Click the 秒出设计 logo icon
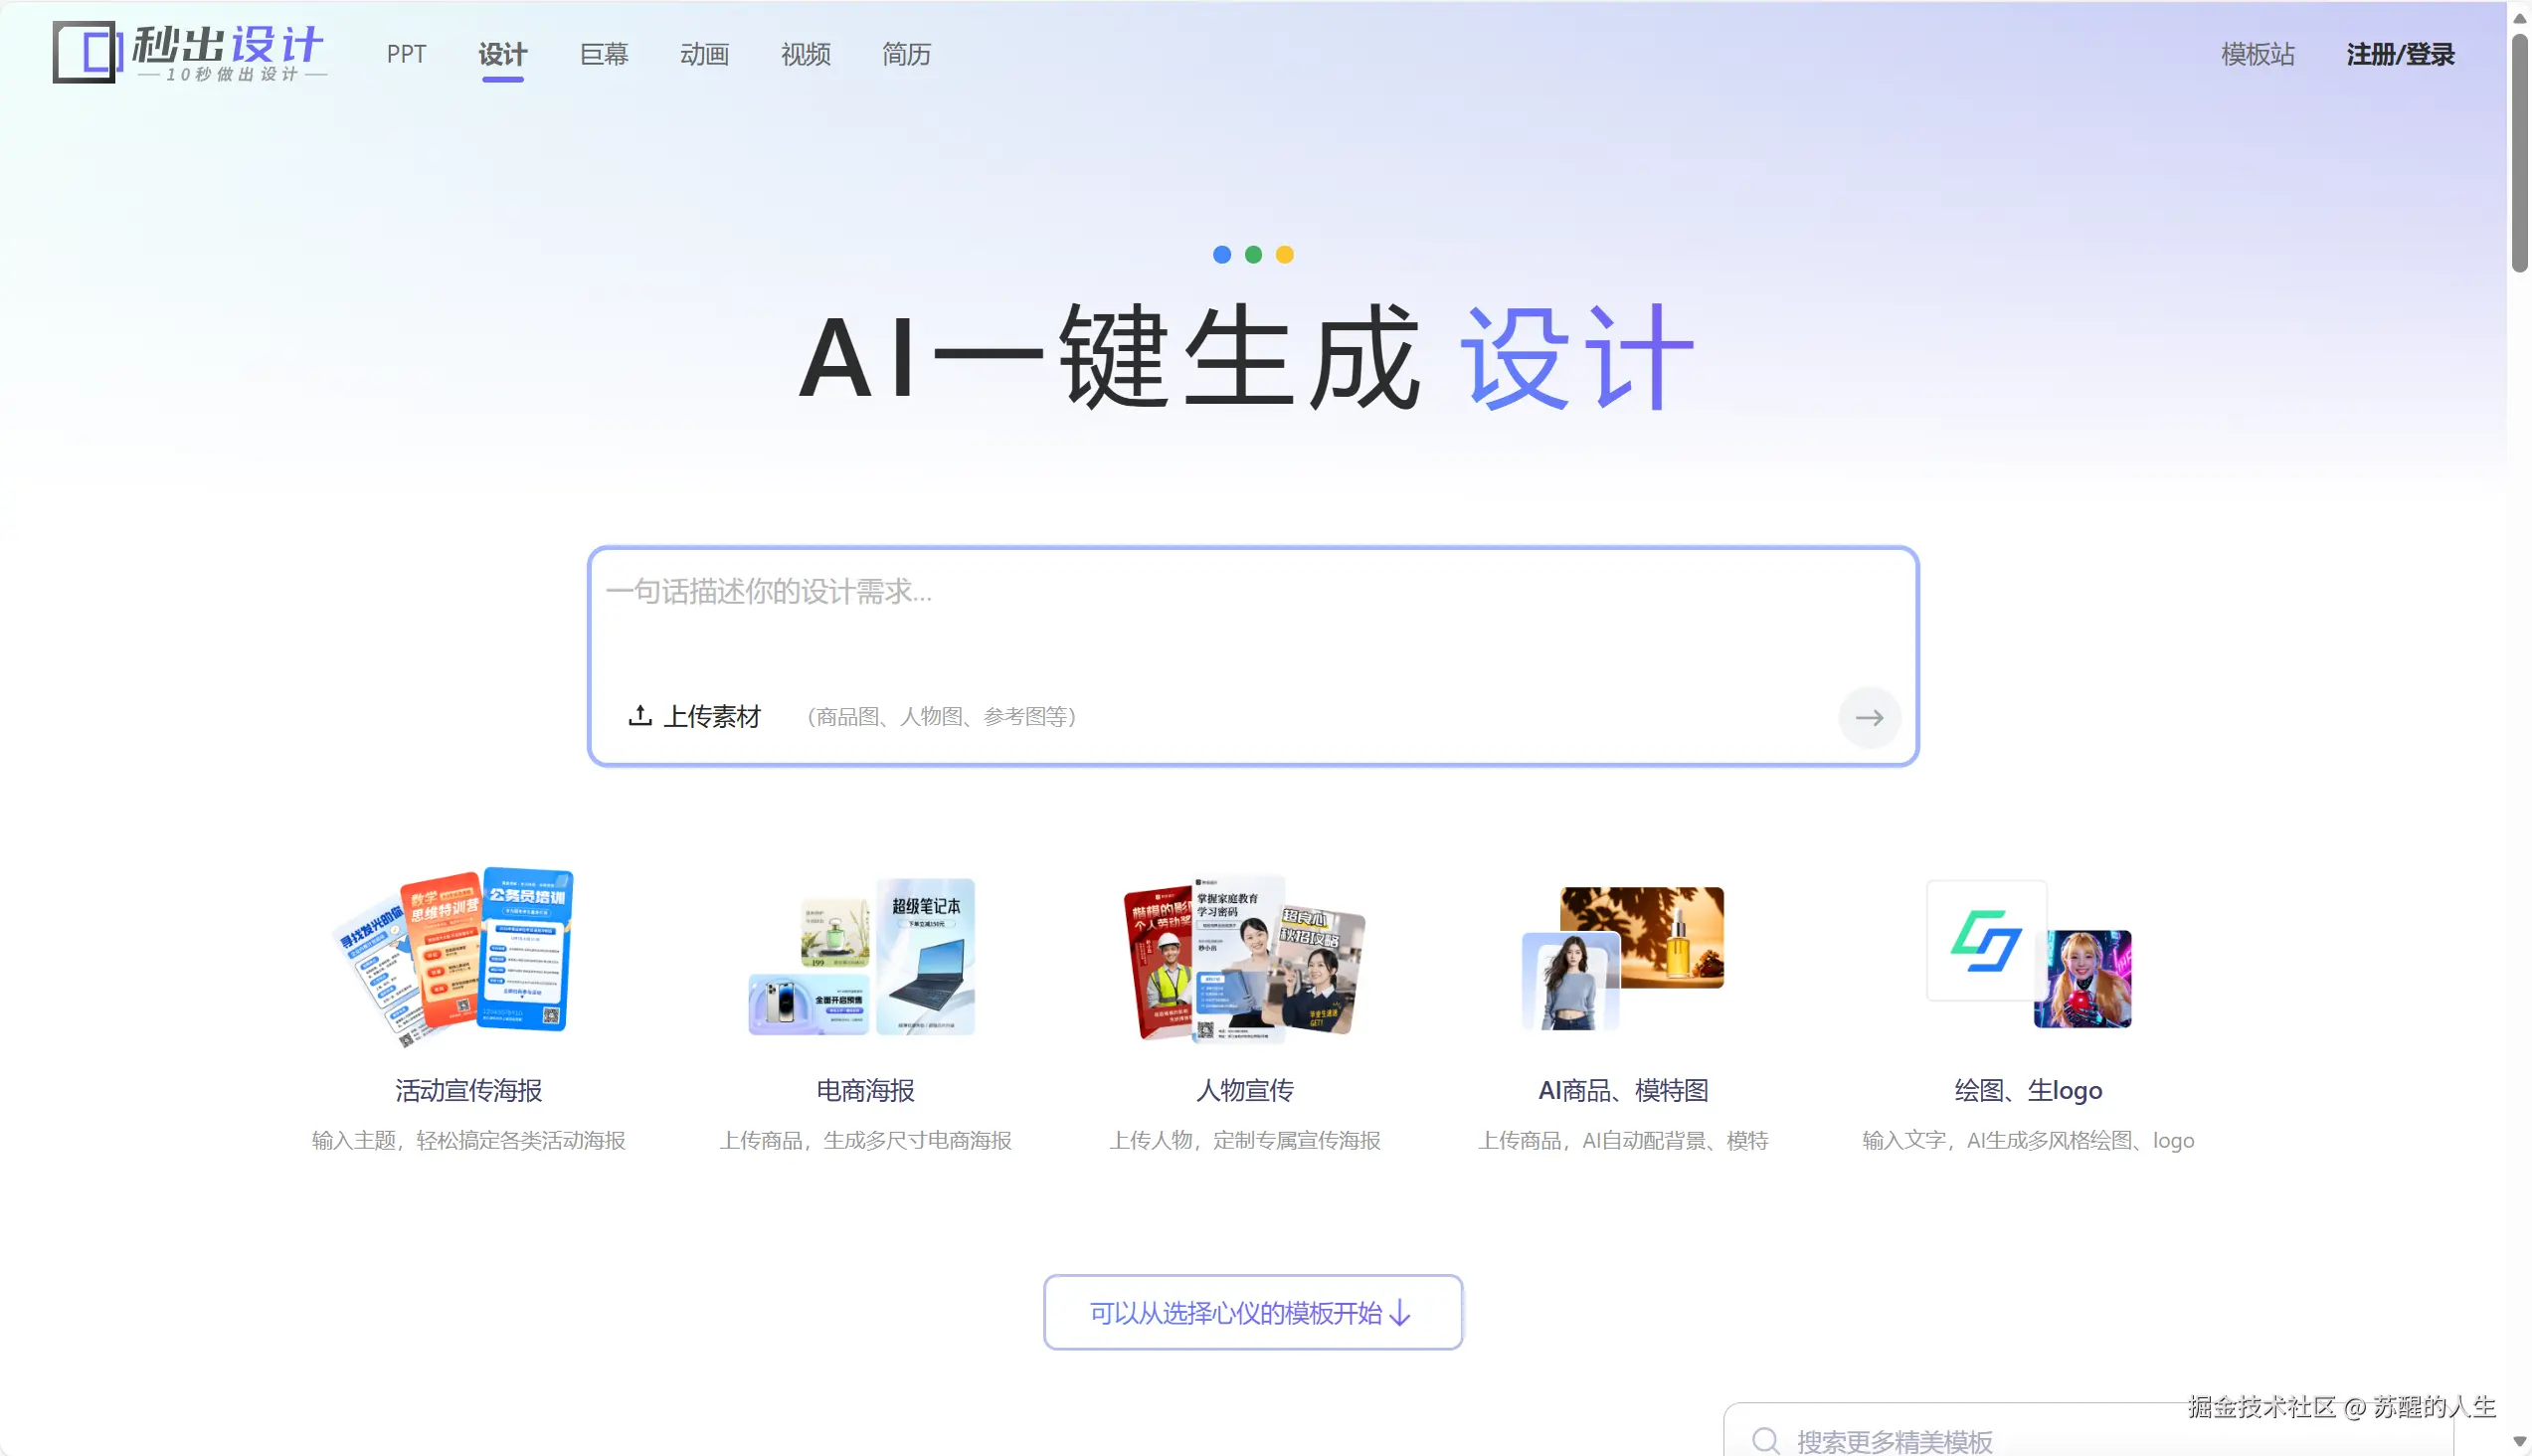Image resolution: width=2532 pixels, height=1456 pixels. coord(85,52)
